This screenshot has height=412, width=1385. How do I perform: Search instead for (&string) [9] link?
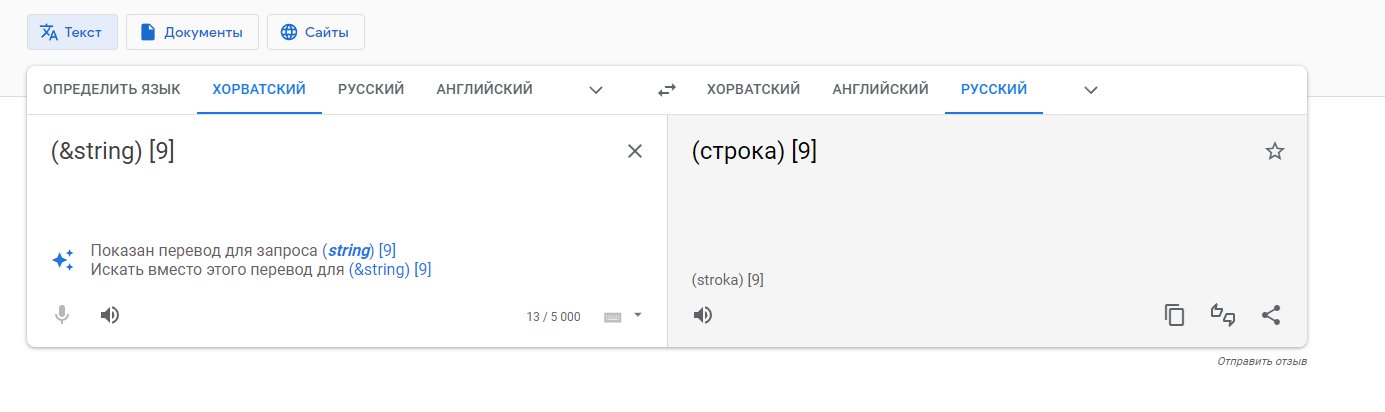tap(390, 269)
